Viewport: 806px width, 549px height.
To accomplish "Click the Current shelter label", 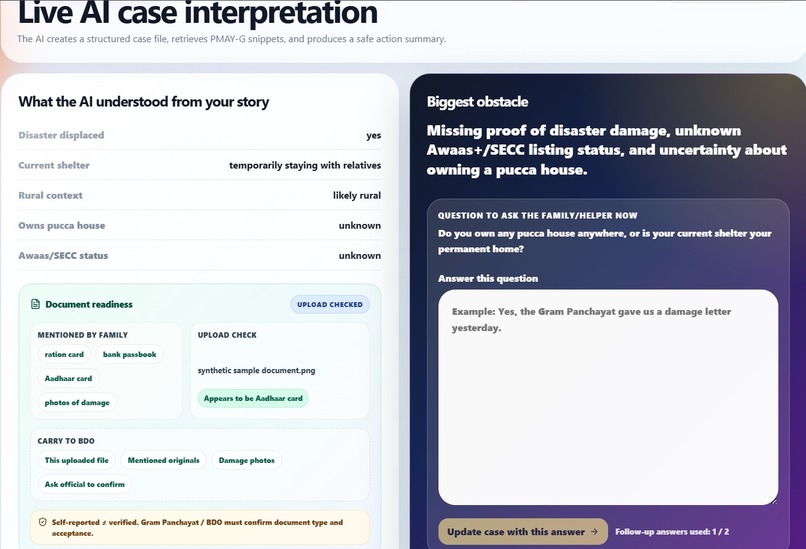I will pos(54,165).
